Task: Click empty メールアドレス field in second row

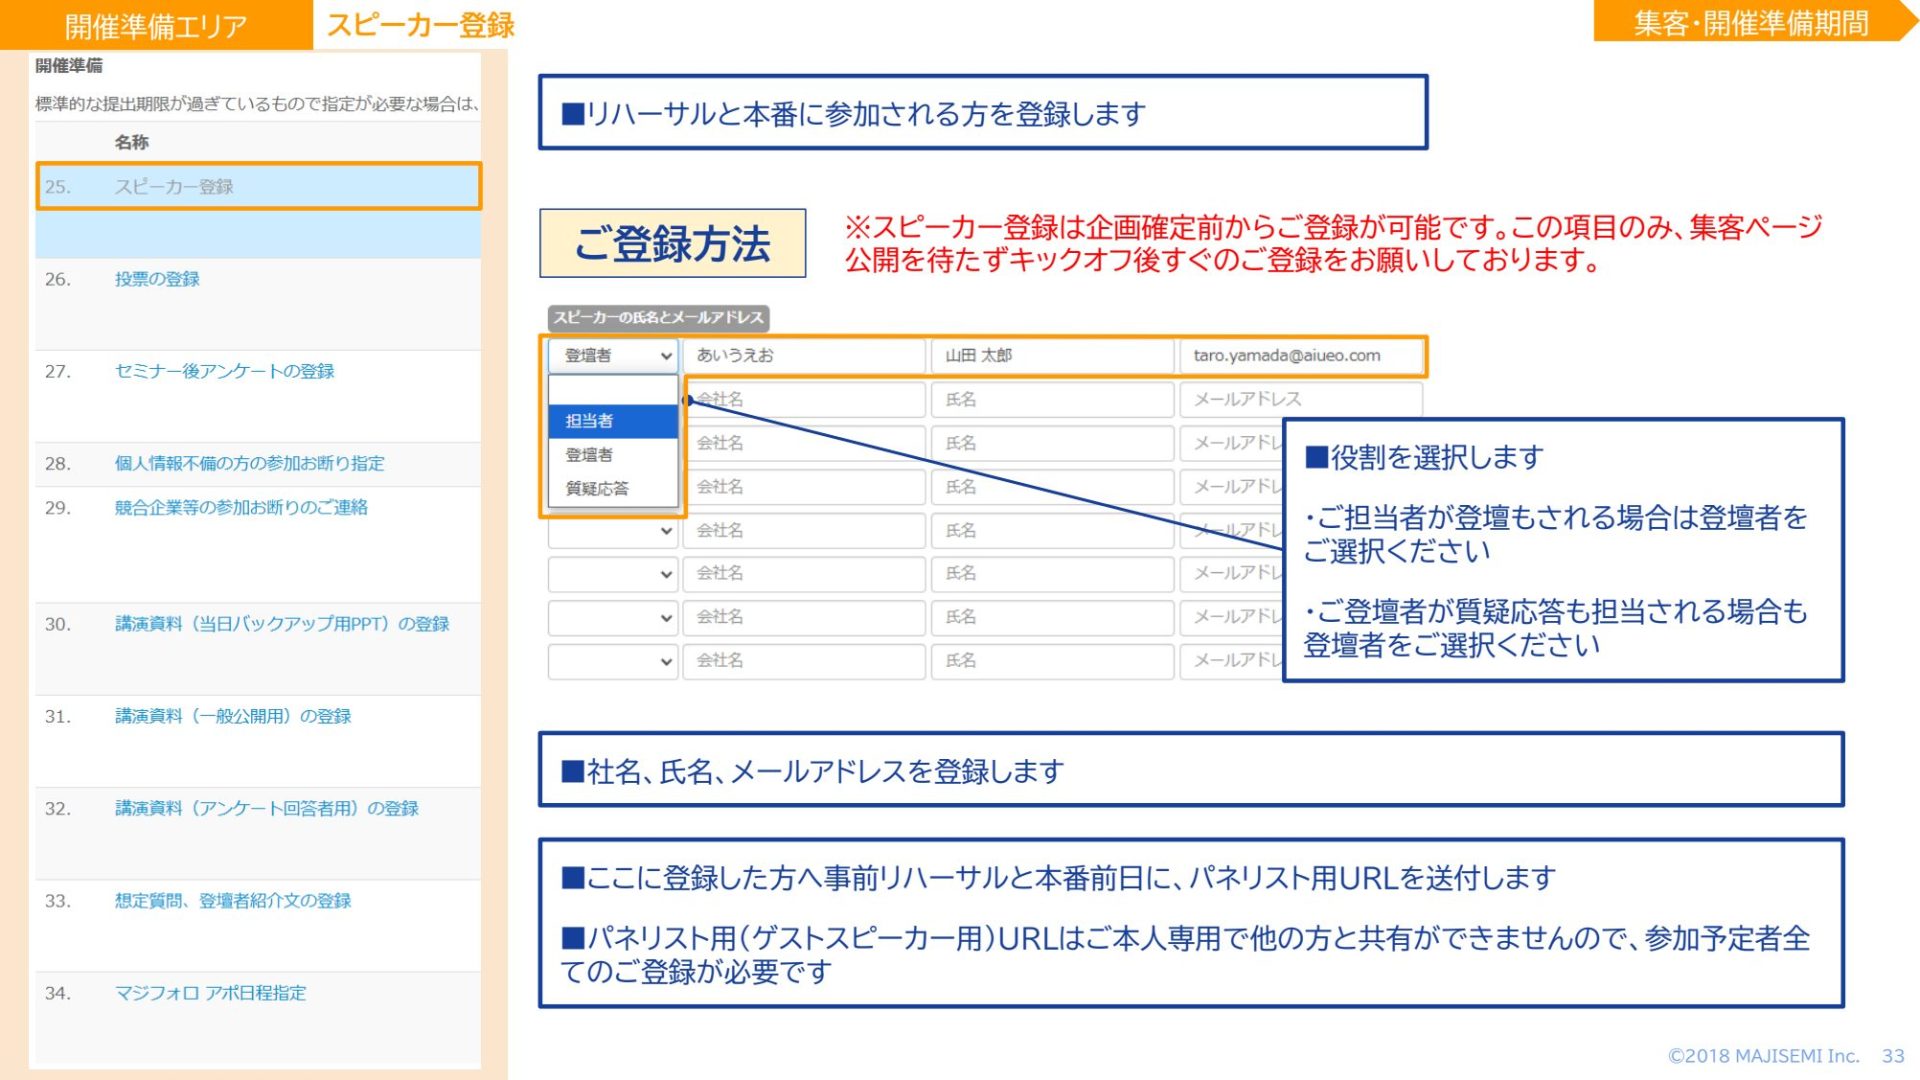Action: [1298, 399]
